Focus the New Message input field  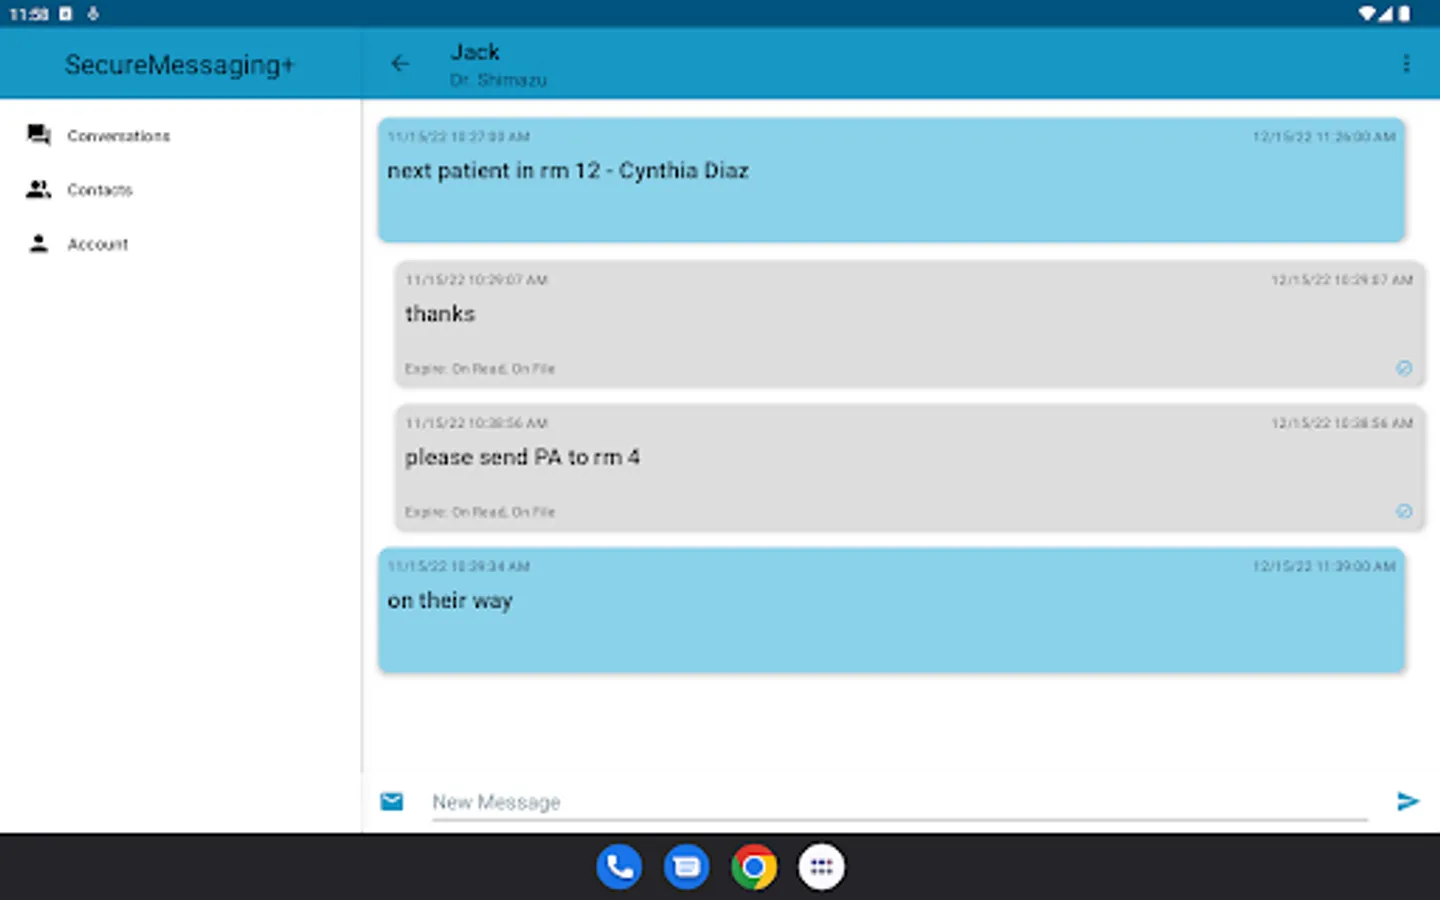899,802
